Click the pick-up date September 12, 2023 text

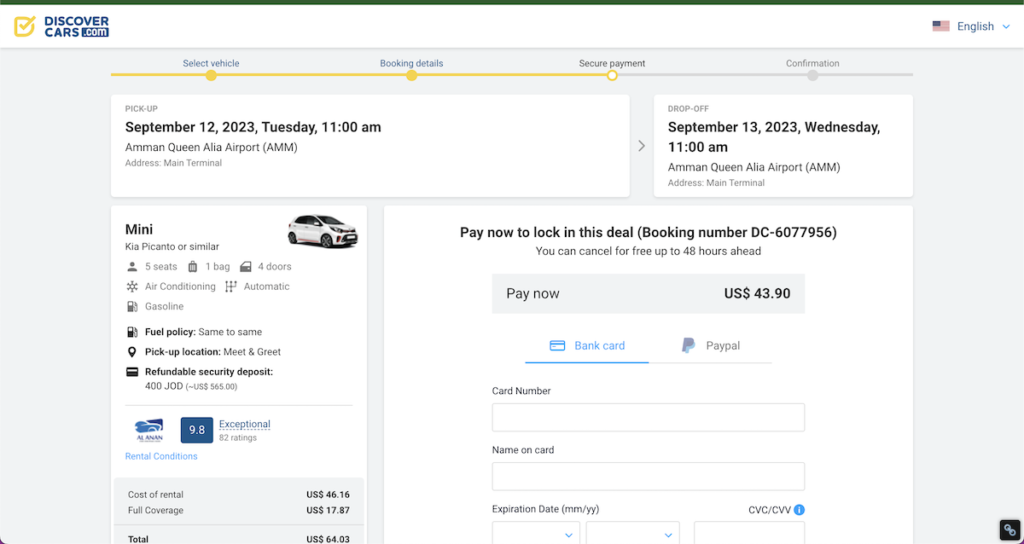[253, 127]
